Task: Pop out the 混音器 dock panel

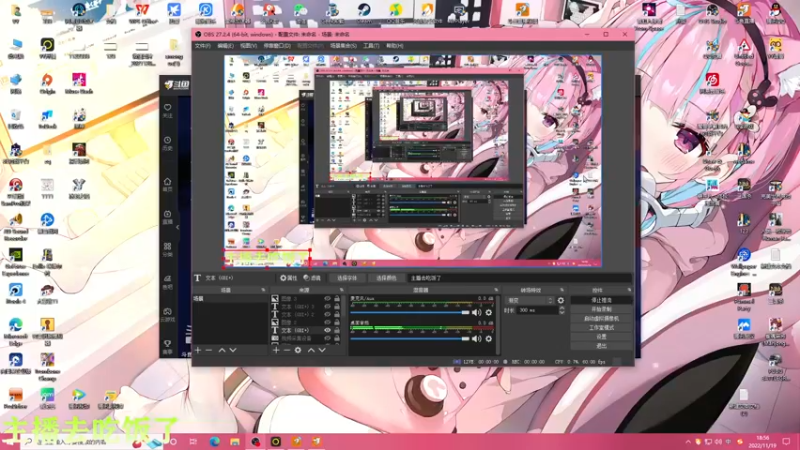Action: pos(496,290)
